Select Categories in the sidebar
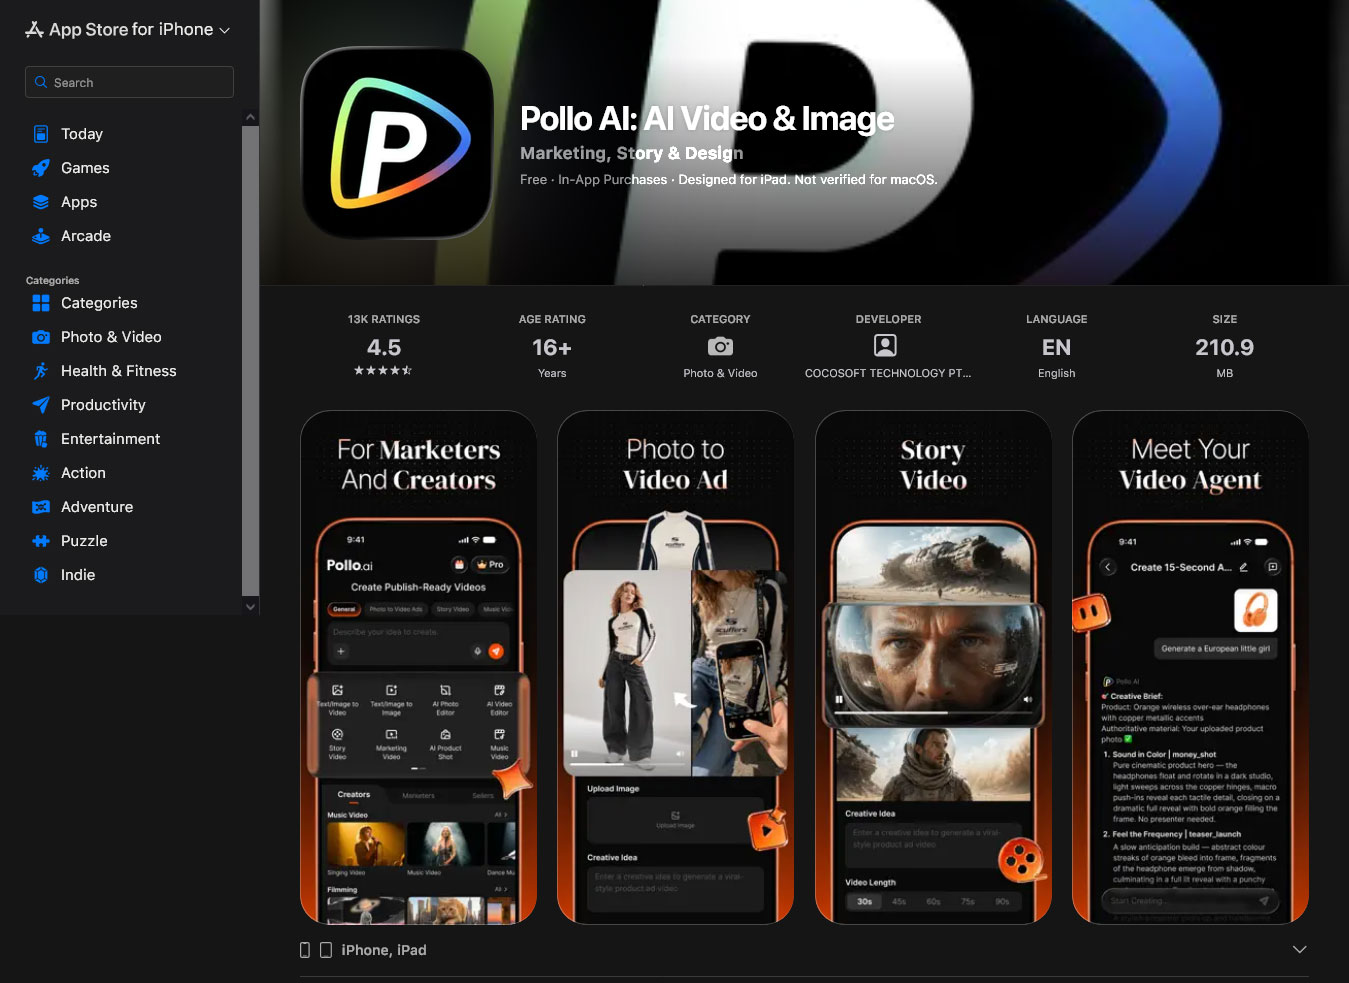Viewport: 1349px width, 983px height. coord(99,303)
